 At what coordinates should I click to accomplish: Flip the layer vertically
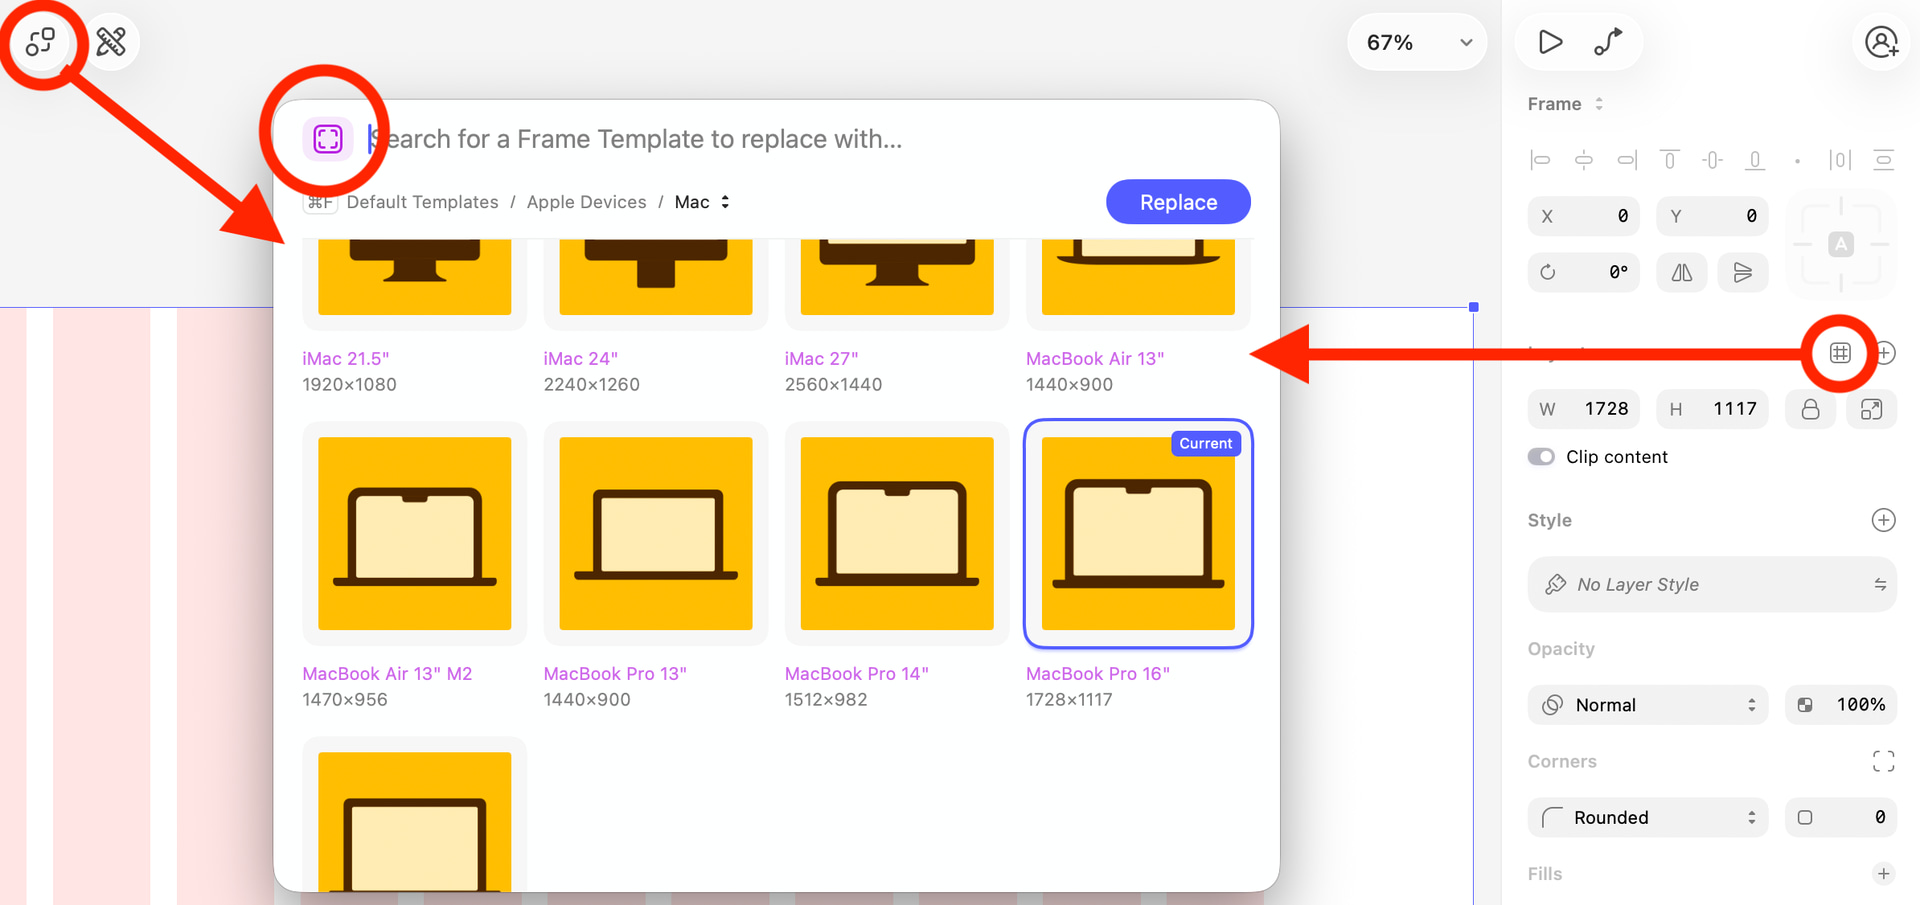1743,272
